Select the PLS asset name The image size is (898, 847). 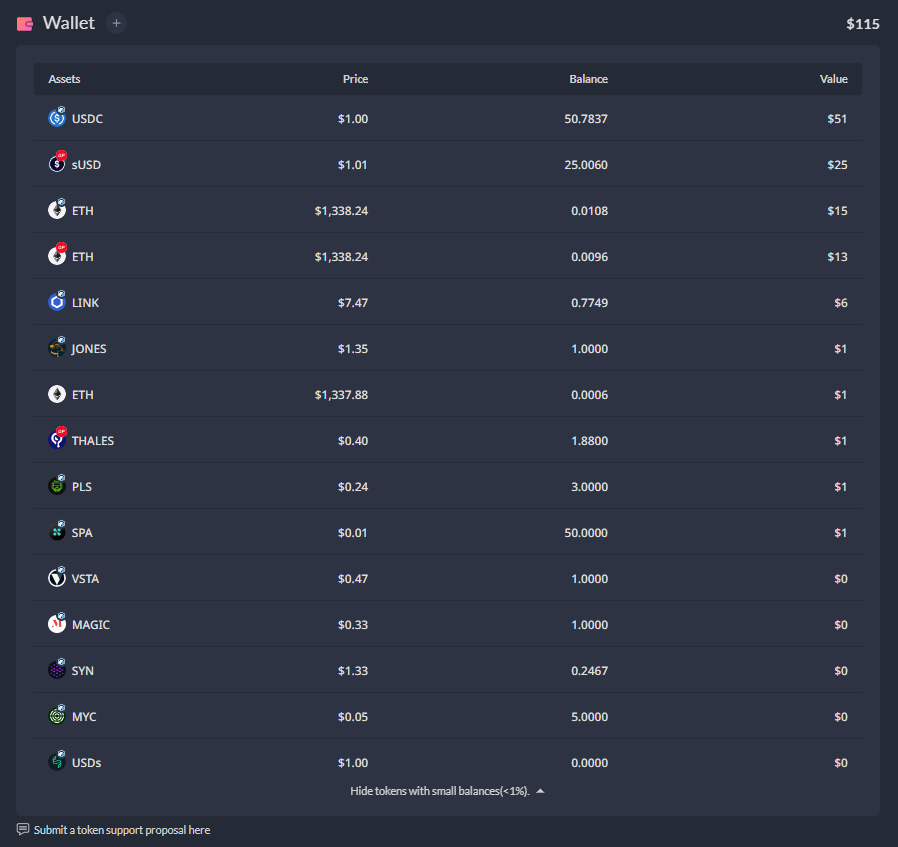click(82, 487)
